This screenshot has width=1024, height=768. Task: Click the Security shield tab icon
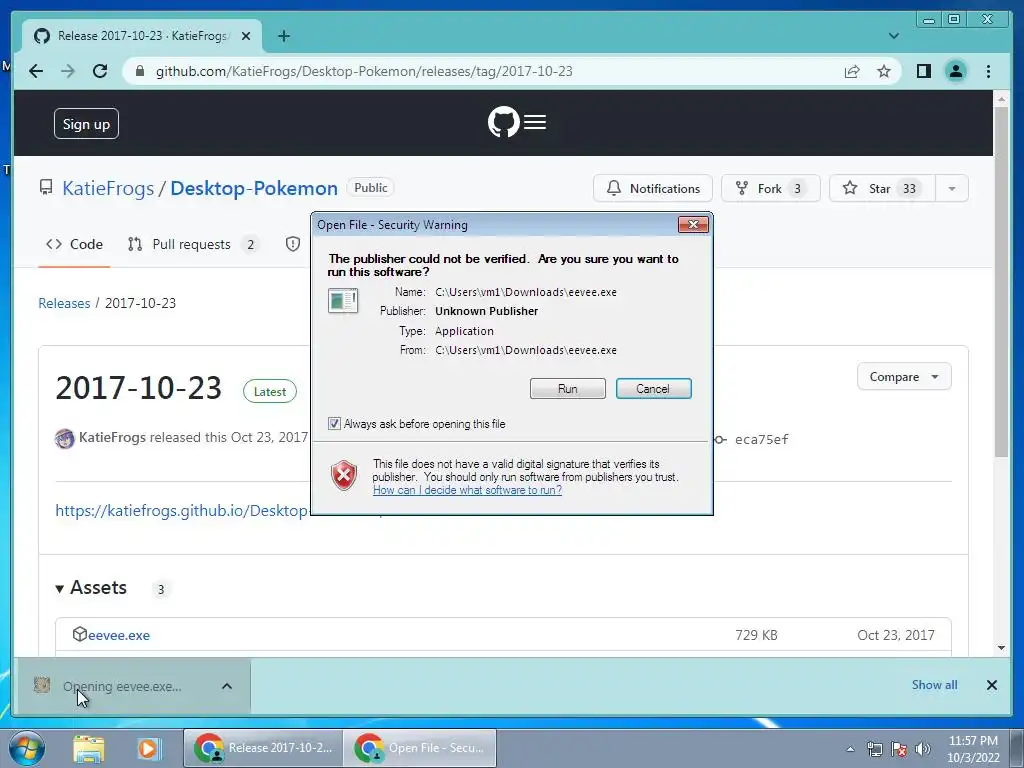point(293,244)
